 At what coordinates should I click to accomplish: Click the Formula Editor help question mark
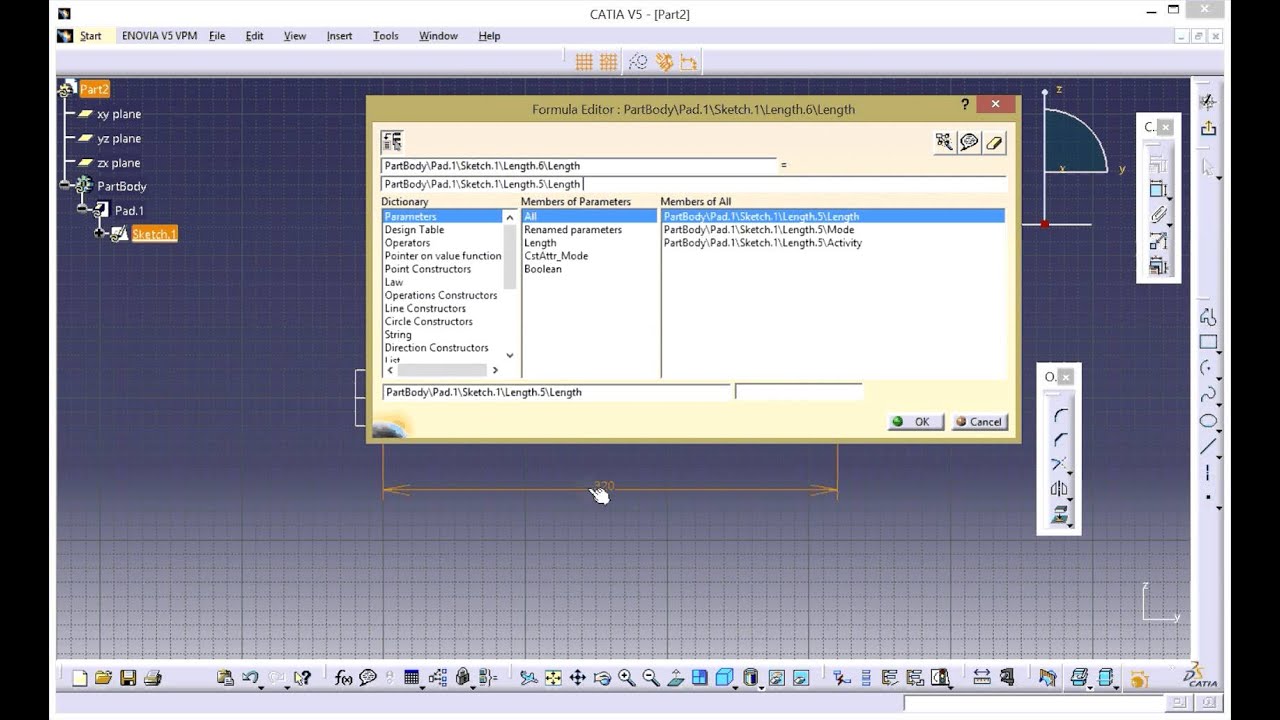(965, 105)
